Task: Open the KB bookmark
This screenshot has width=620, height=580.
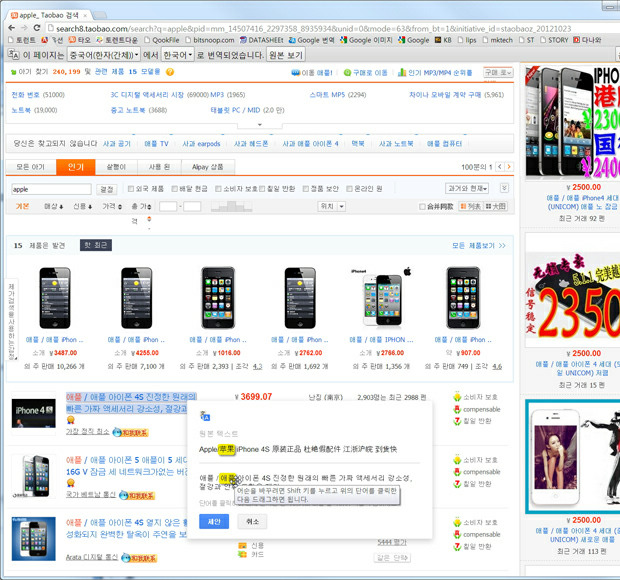Action: pos(443,40)
